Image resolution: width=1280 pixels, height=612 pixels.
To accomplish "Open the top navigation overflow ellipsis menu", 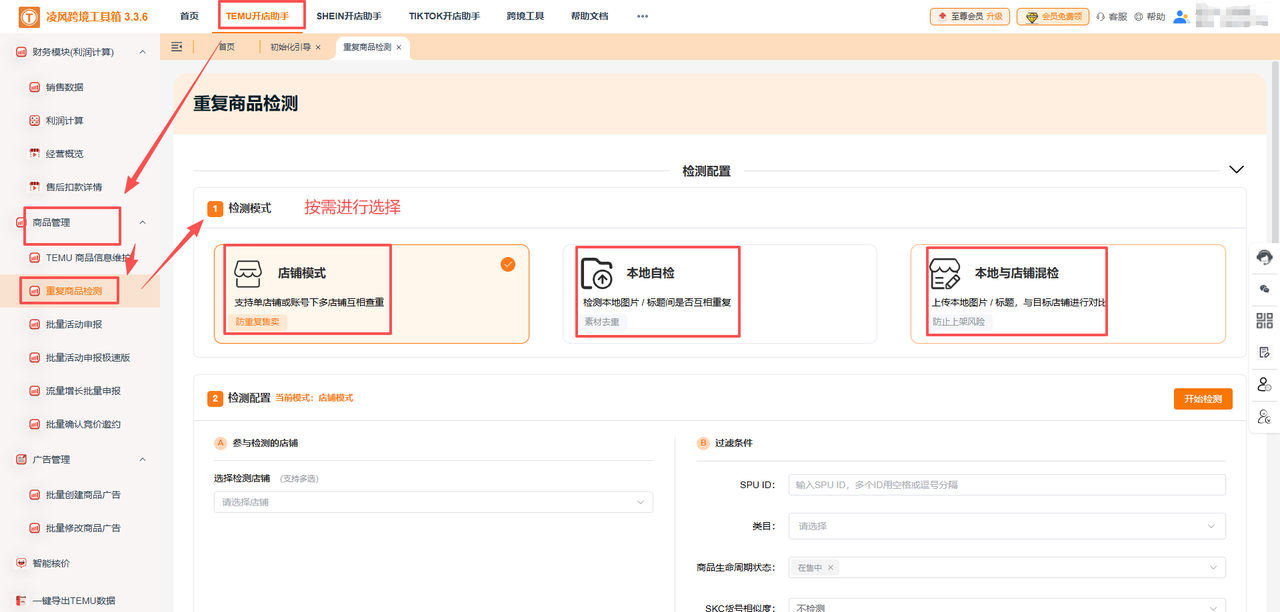I will (x=642, y=16).
